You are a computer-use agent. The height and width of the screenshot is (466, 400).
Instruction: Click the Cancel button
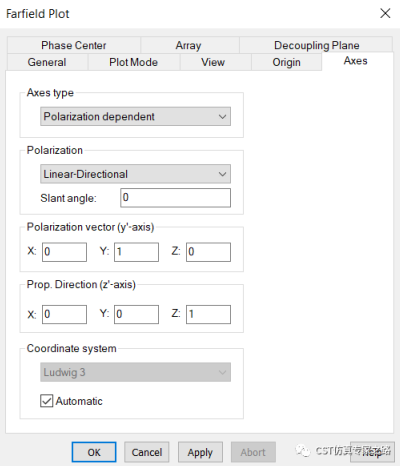click(147, 452)
